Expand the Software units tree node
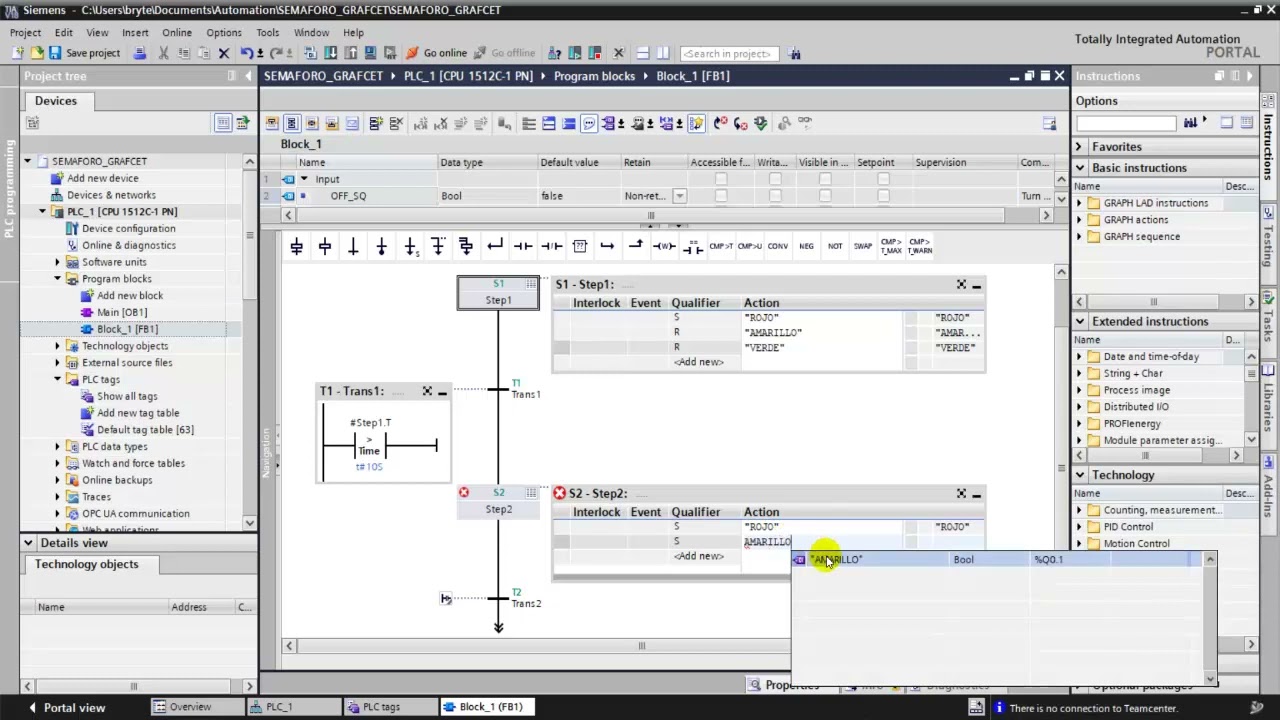The height and width of the screenshot is (720, 1280). tap(58, 262)
